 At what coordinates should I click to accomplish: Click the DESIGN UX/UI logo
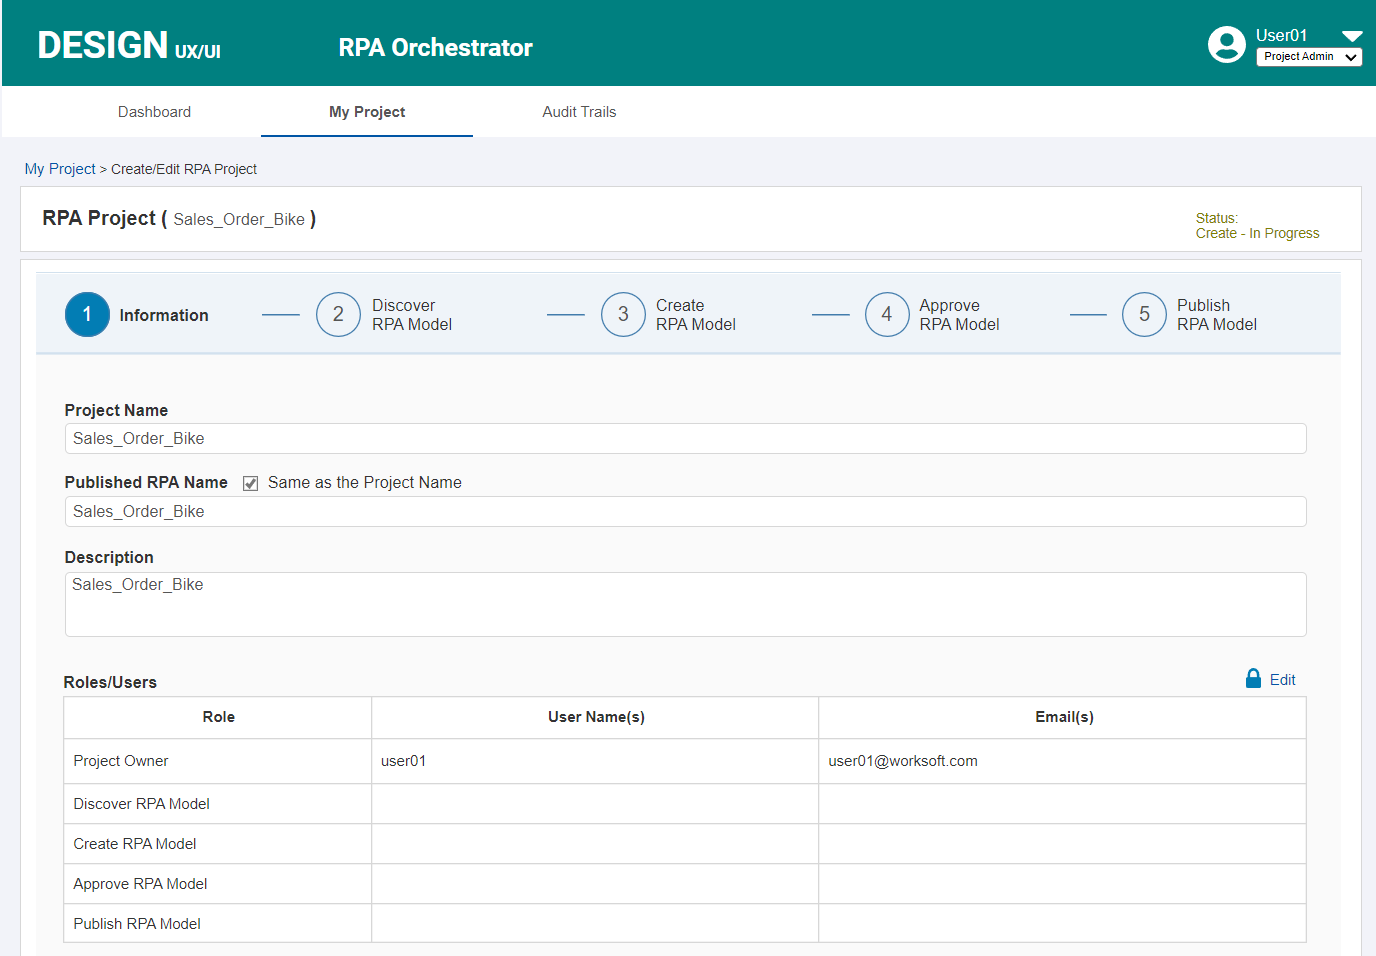click(x=128, y=45)
